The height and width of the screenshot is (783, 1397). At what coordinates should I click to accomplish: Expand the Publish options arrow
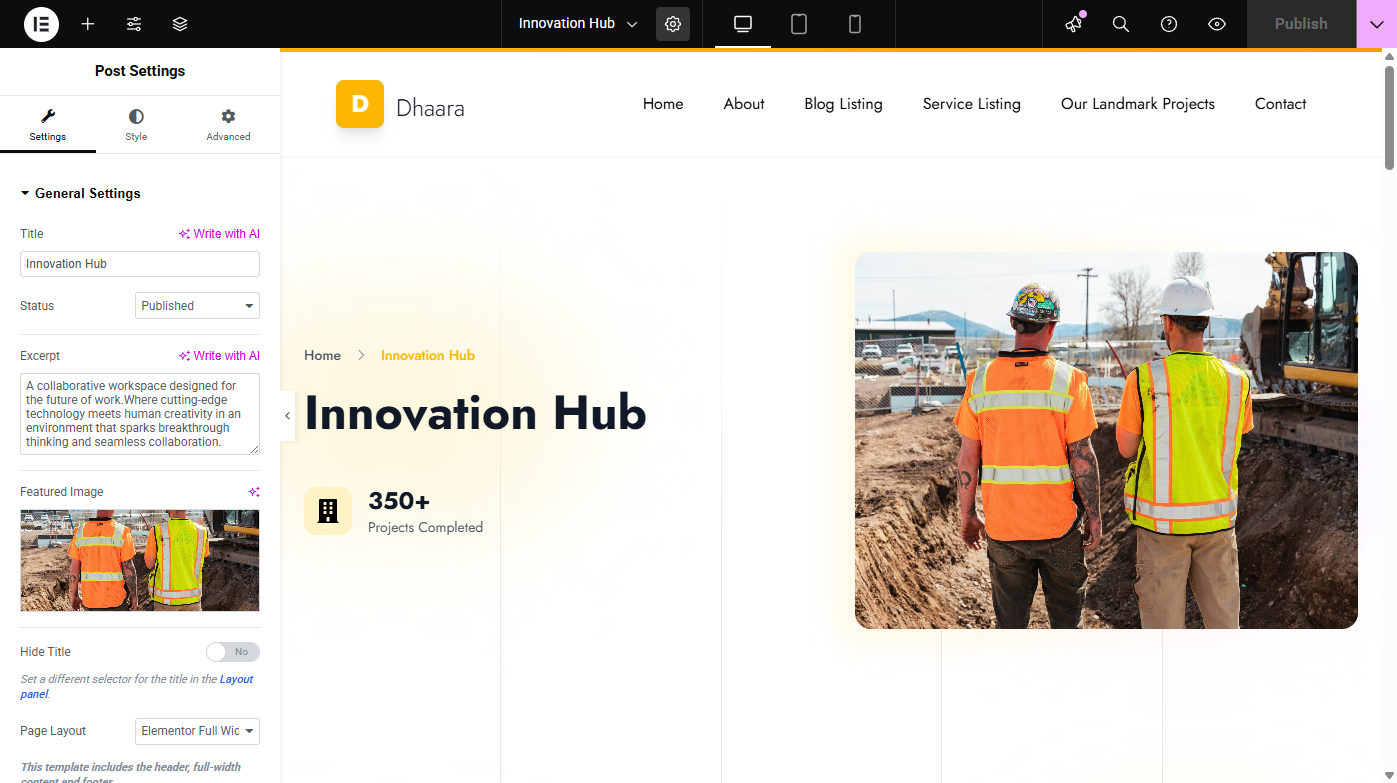point(1376,24)
